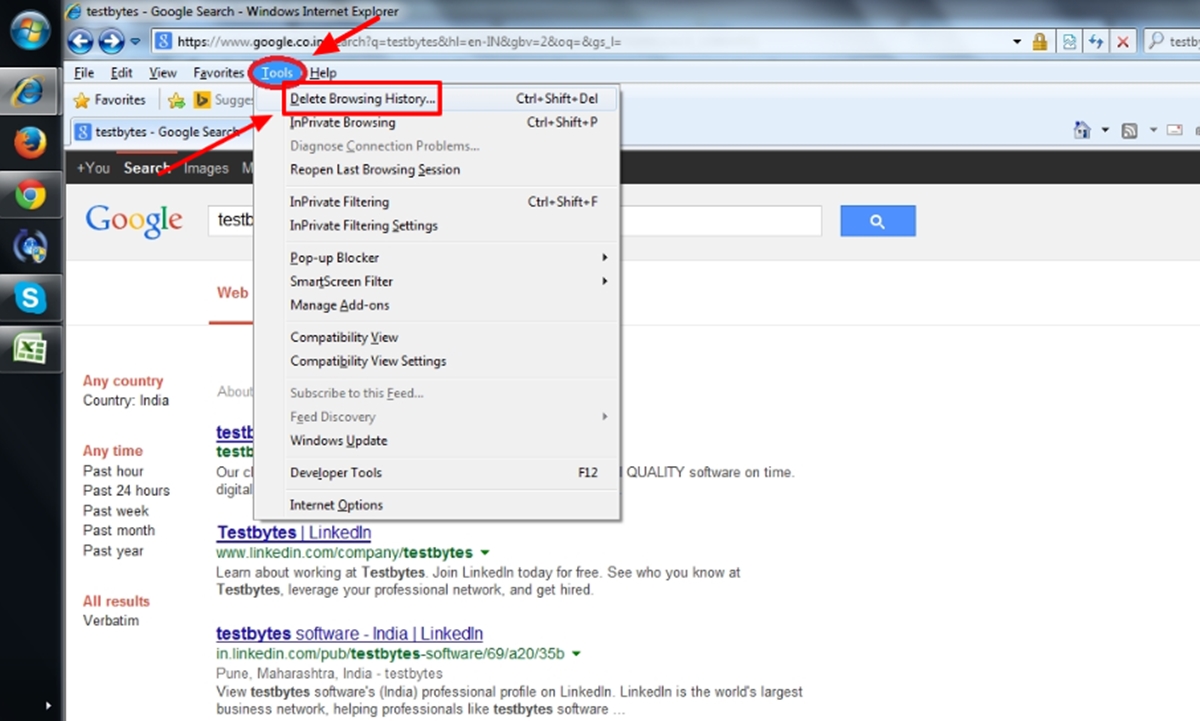
Task: Expand the SmartScreen Filter submenu
Action: tap(437, 282)
